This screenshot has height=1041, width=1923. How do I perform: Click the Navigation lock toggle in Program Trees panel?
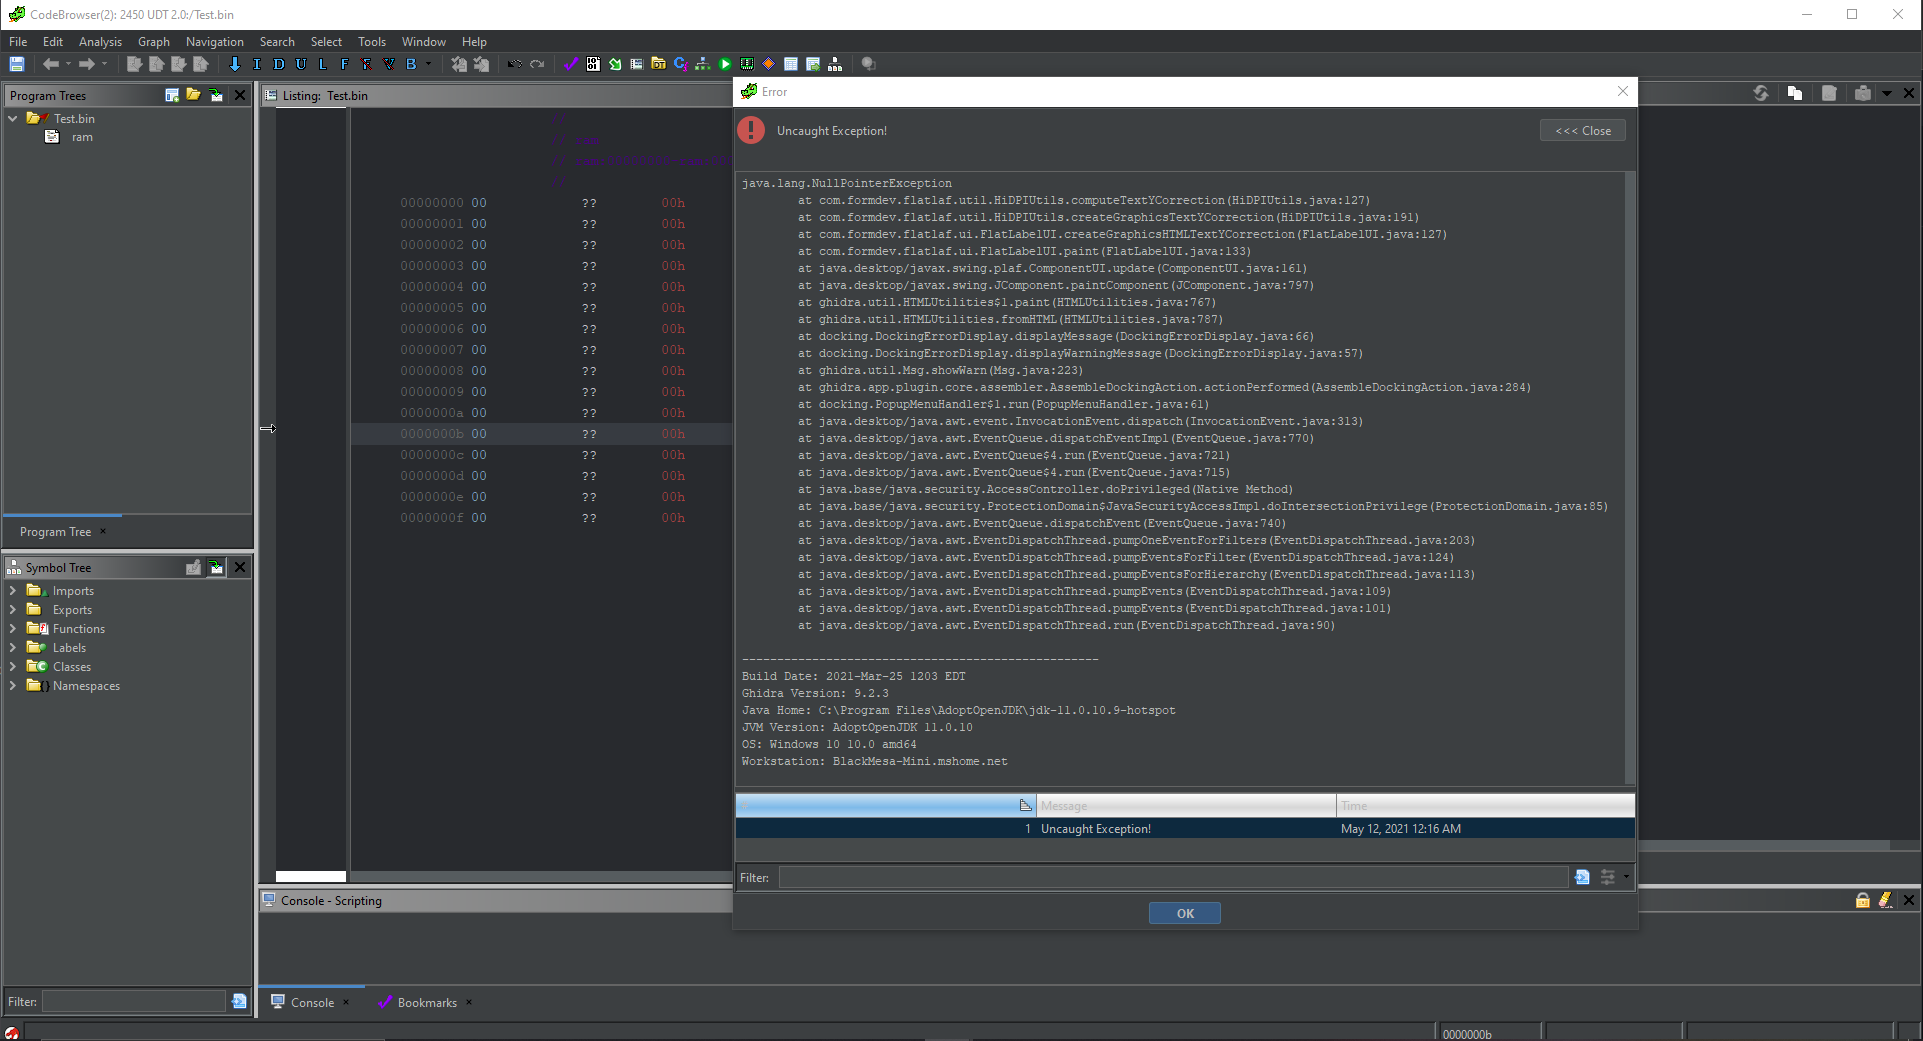(x=217, y=95)
